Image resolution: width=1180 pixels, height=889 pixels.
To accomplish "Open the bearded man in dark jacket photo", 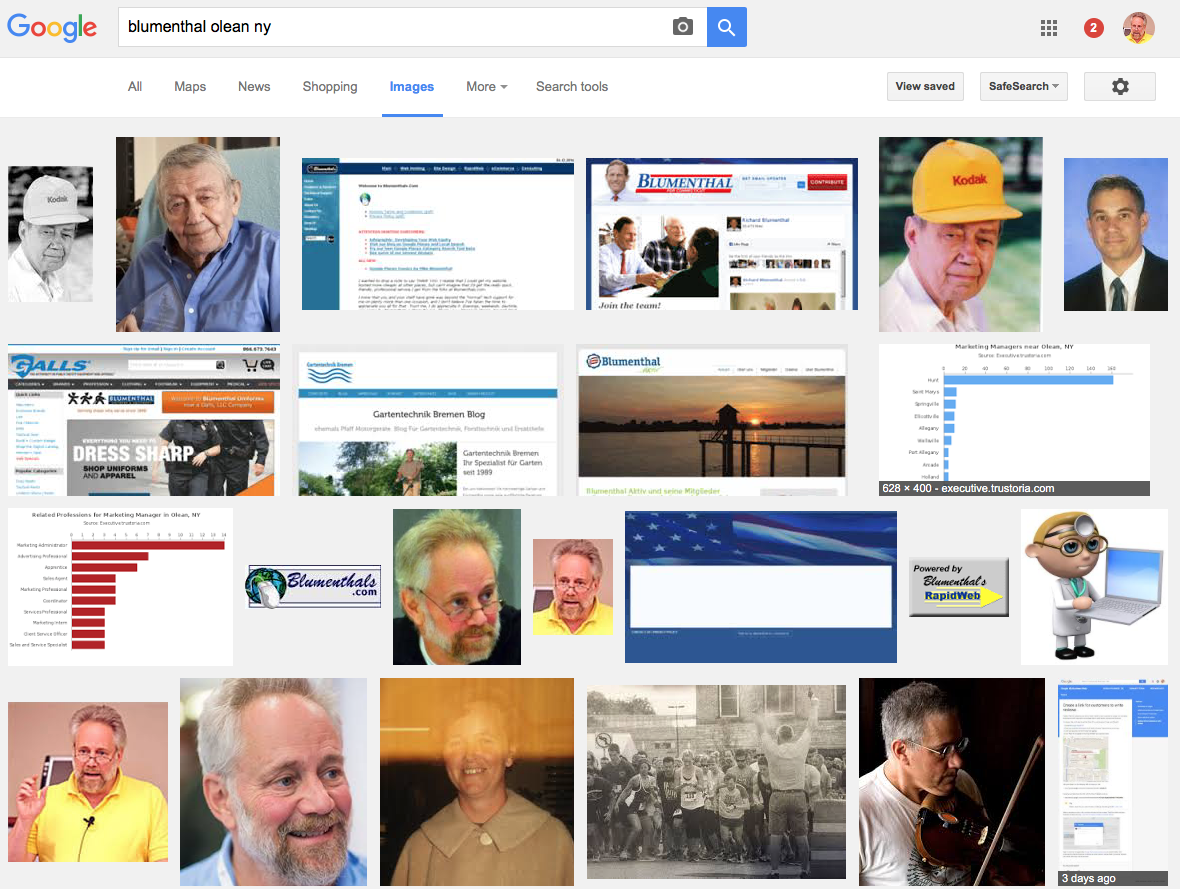I will tap(457, 587).
